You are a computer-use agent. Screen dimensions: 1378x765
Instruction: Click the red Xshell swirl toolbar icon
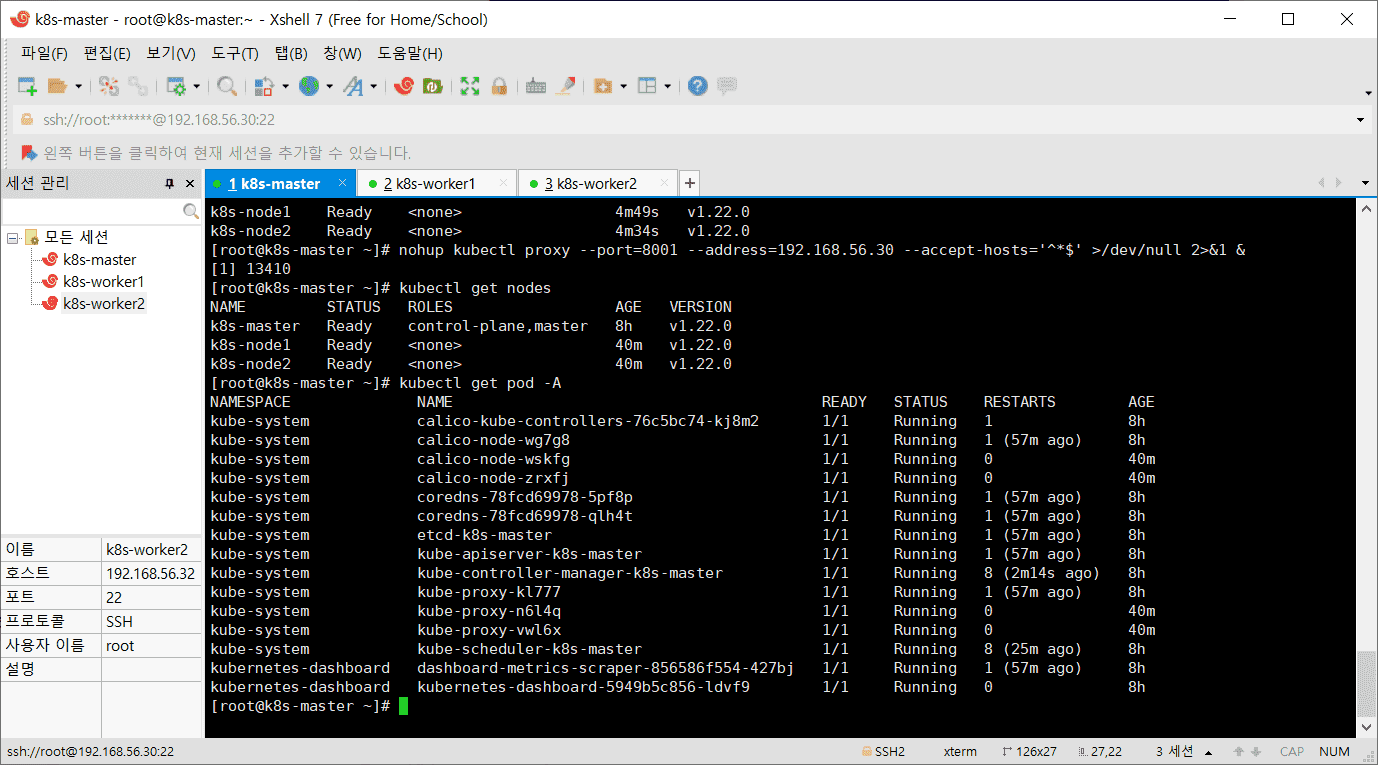pos(404,86)
